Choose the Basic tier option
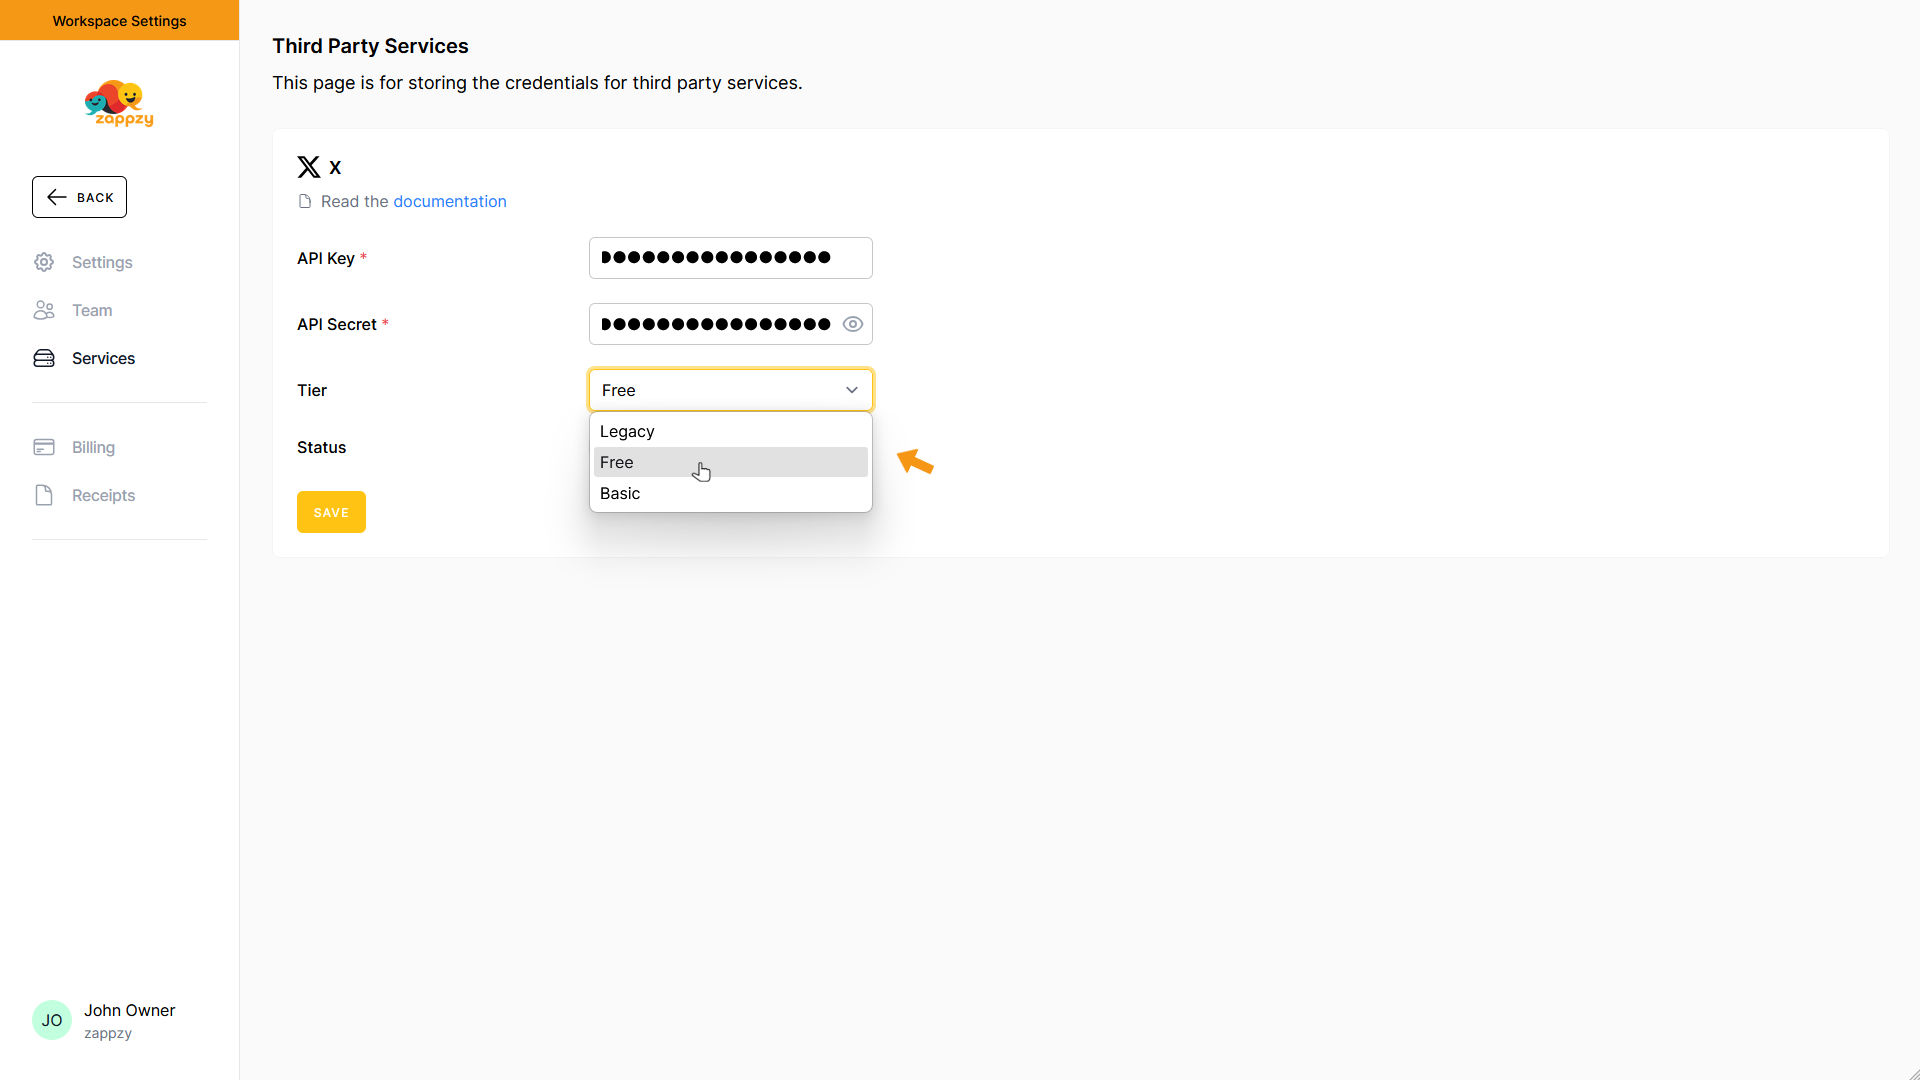Viewport: 1920px width, 1080px height. (620, 493)
